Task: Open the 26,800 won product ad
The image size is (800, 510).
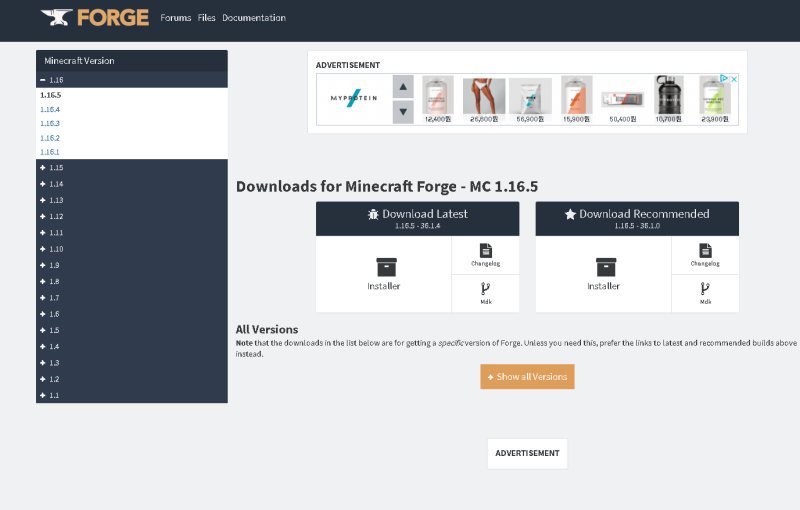Action: point(484,99)
